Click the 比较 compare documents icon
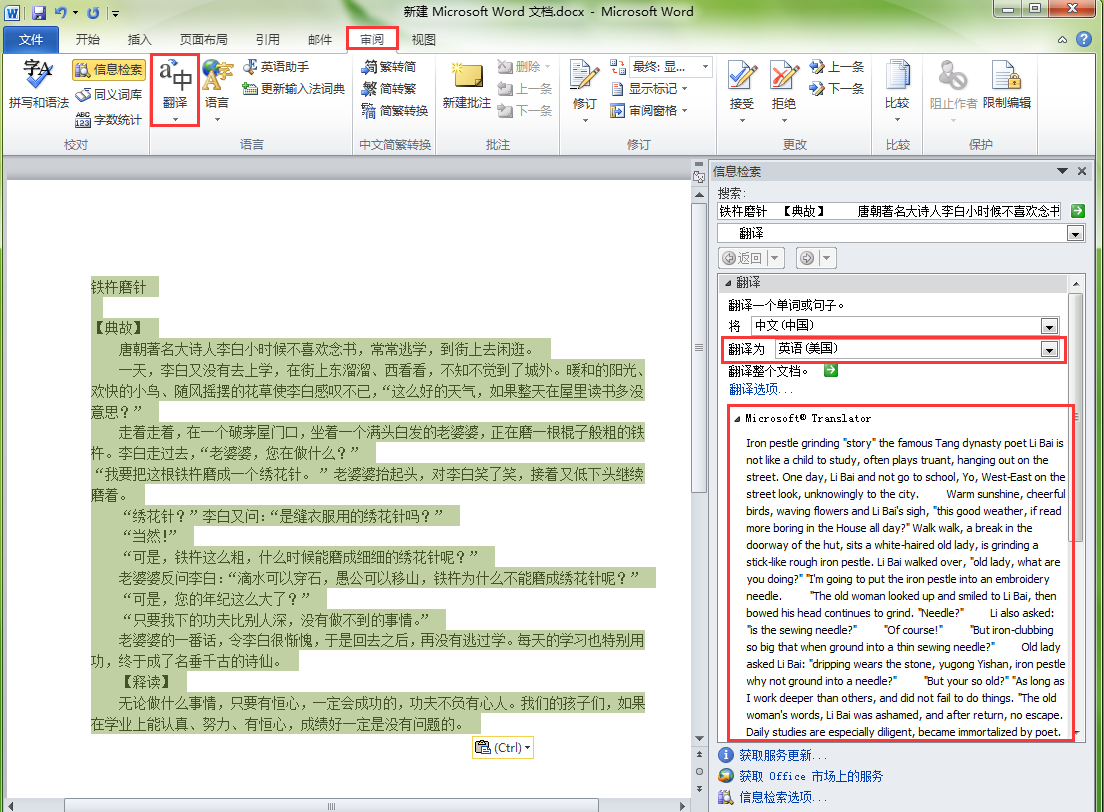Image resolution: width=1104 pixels, height=812 pixels. point(897,77)
